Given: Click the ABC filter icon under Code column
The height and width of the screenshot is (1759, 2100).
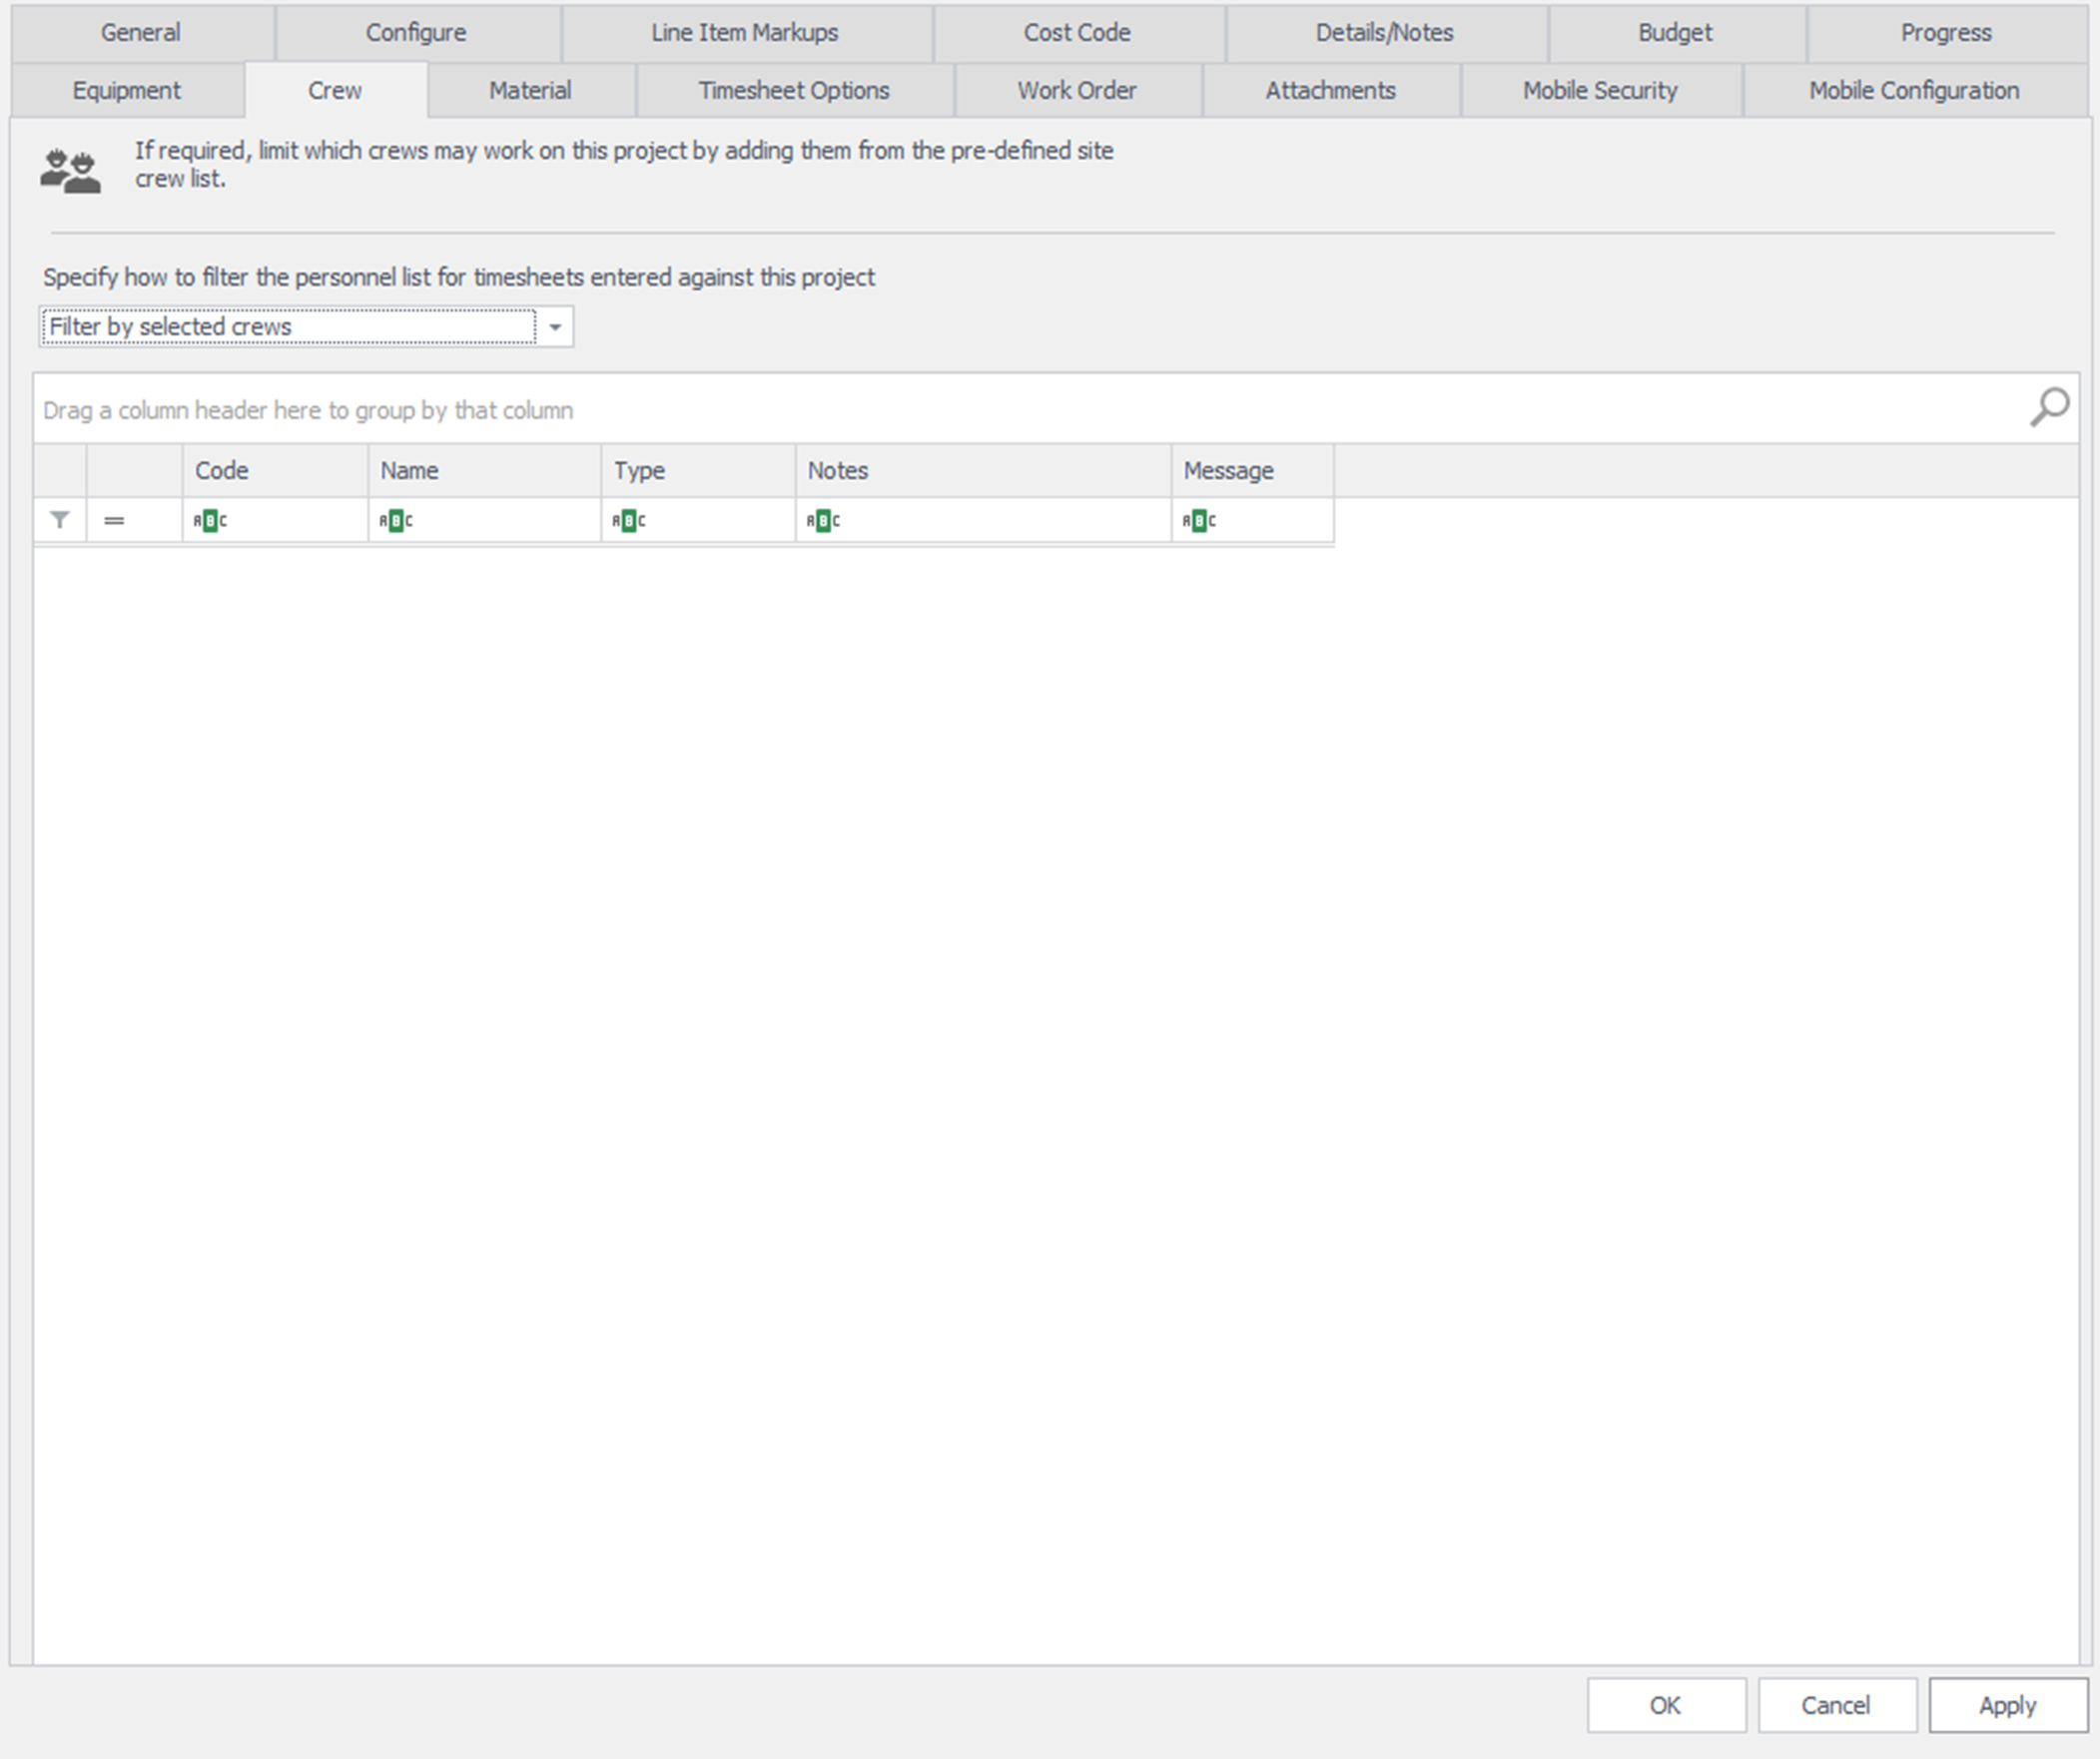Looking at the screenshot, I should [x=210, y=520].
